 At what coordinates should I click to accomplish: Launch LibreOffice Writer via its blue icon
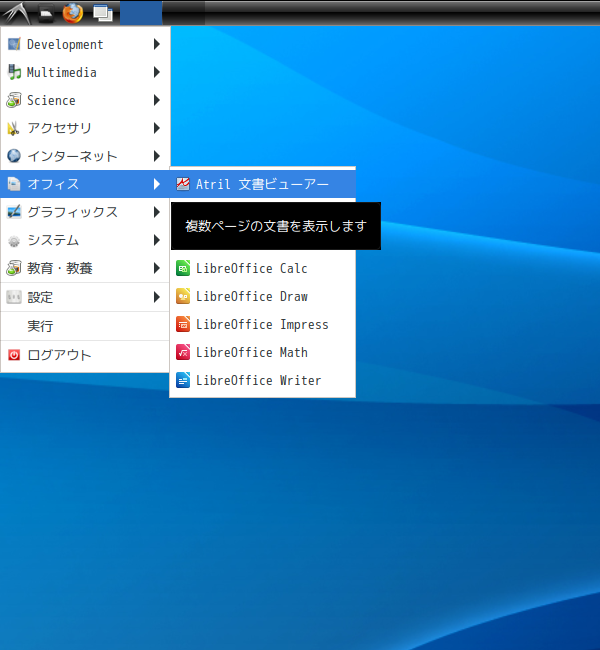(x=183, y=380)
